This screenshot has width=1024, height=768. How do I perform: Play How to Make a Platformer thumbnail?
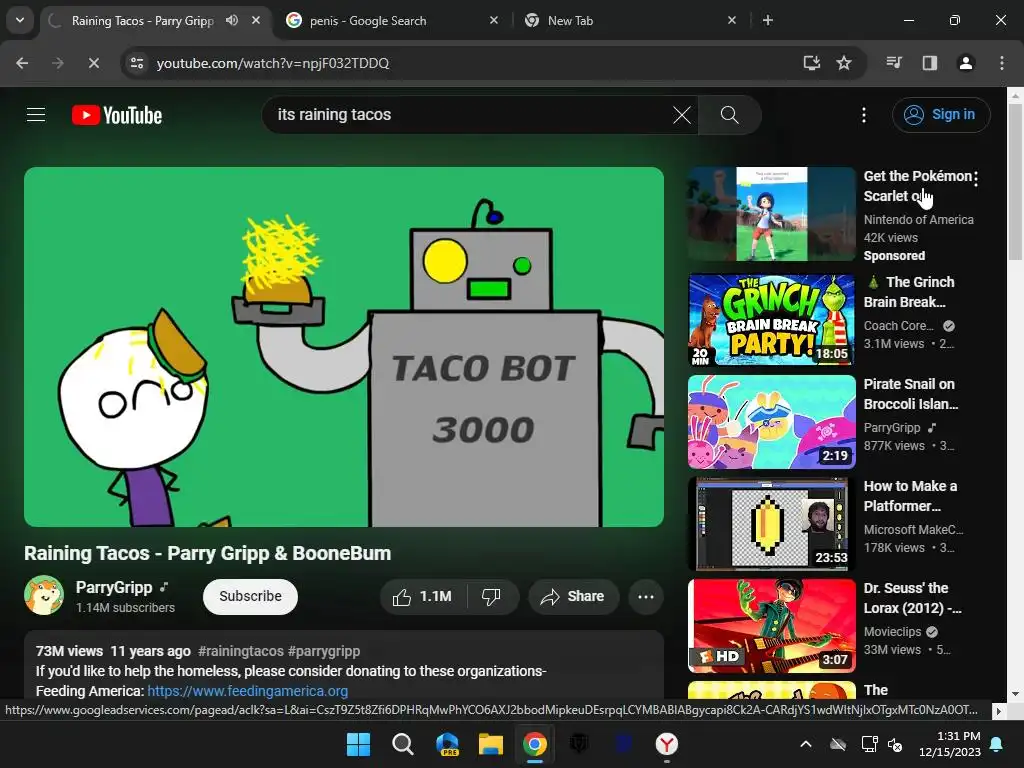coord(772,524)
